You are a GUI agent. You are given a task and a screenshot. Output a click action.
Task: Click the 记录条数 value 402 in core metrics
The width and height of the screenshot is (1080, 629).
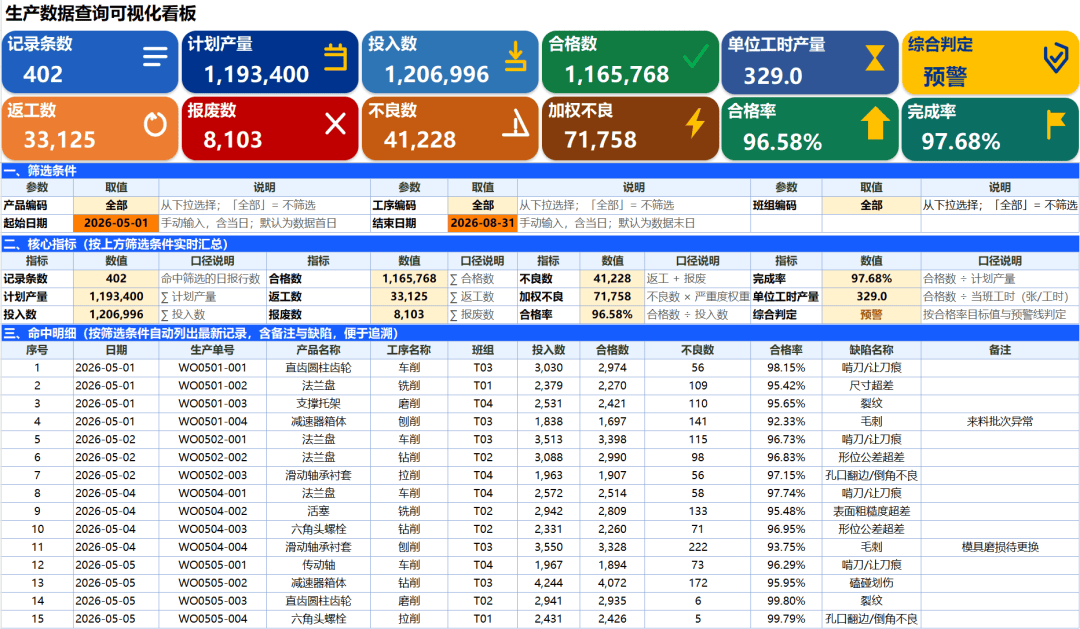(x=116, y=279)
